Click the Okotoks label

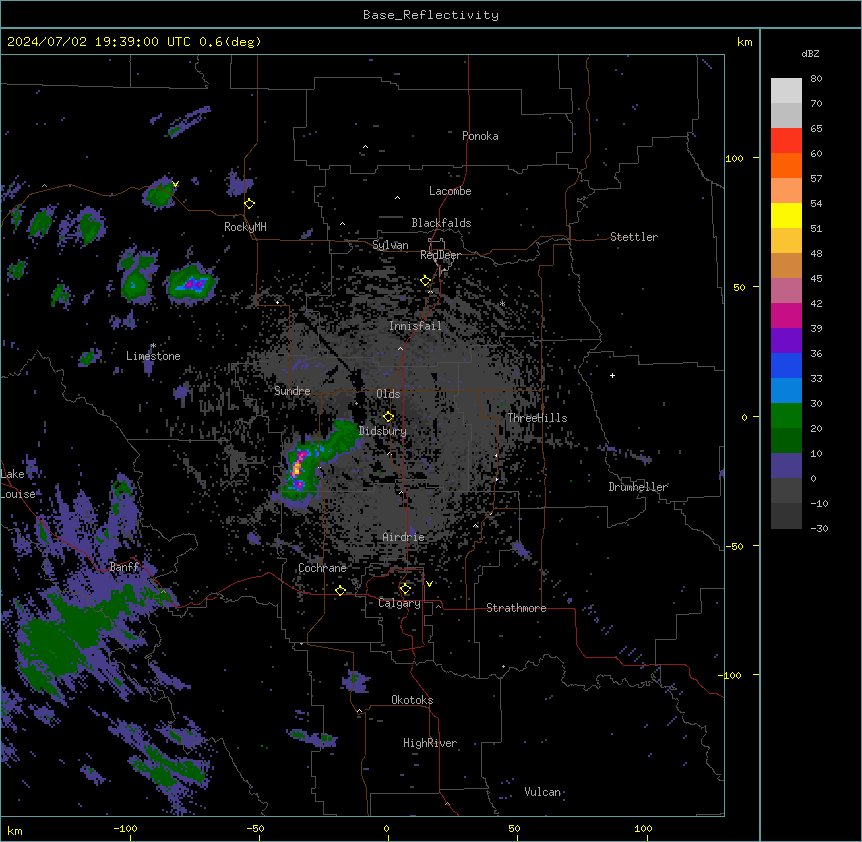[x=412, y=700]
